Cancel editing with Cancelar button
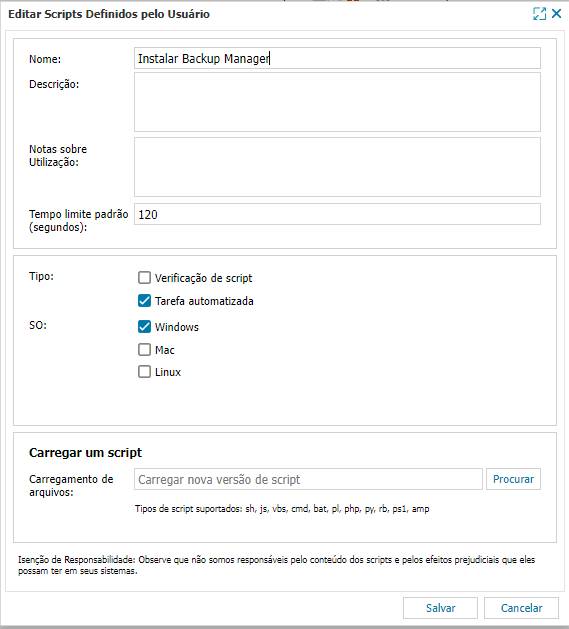 pos(521,608)
